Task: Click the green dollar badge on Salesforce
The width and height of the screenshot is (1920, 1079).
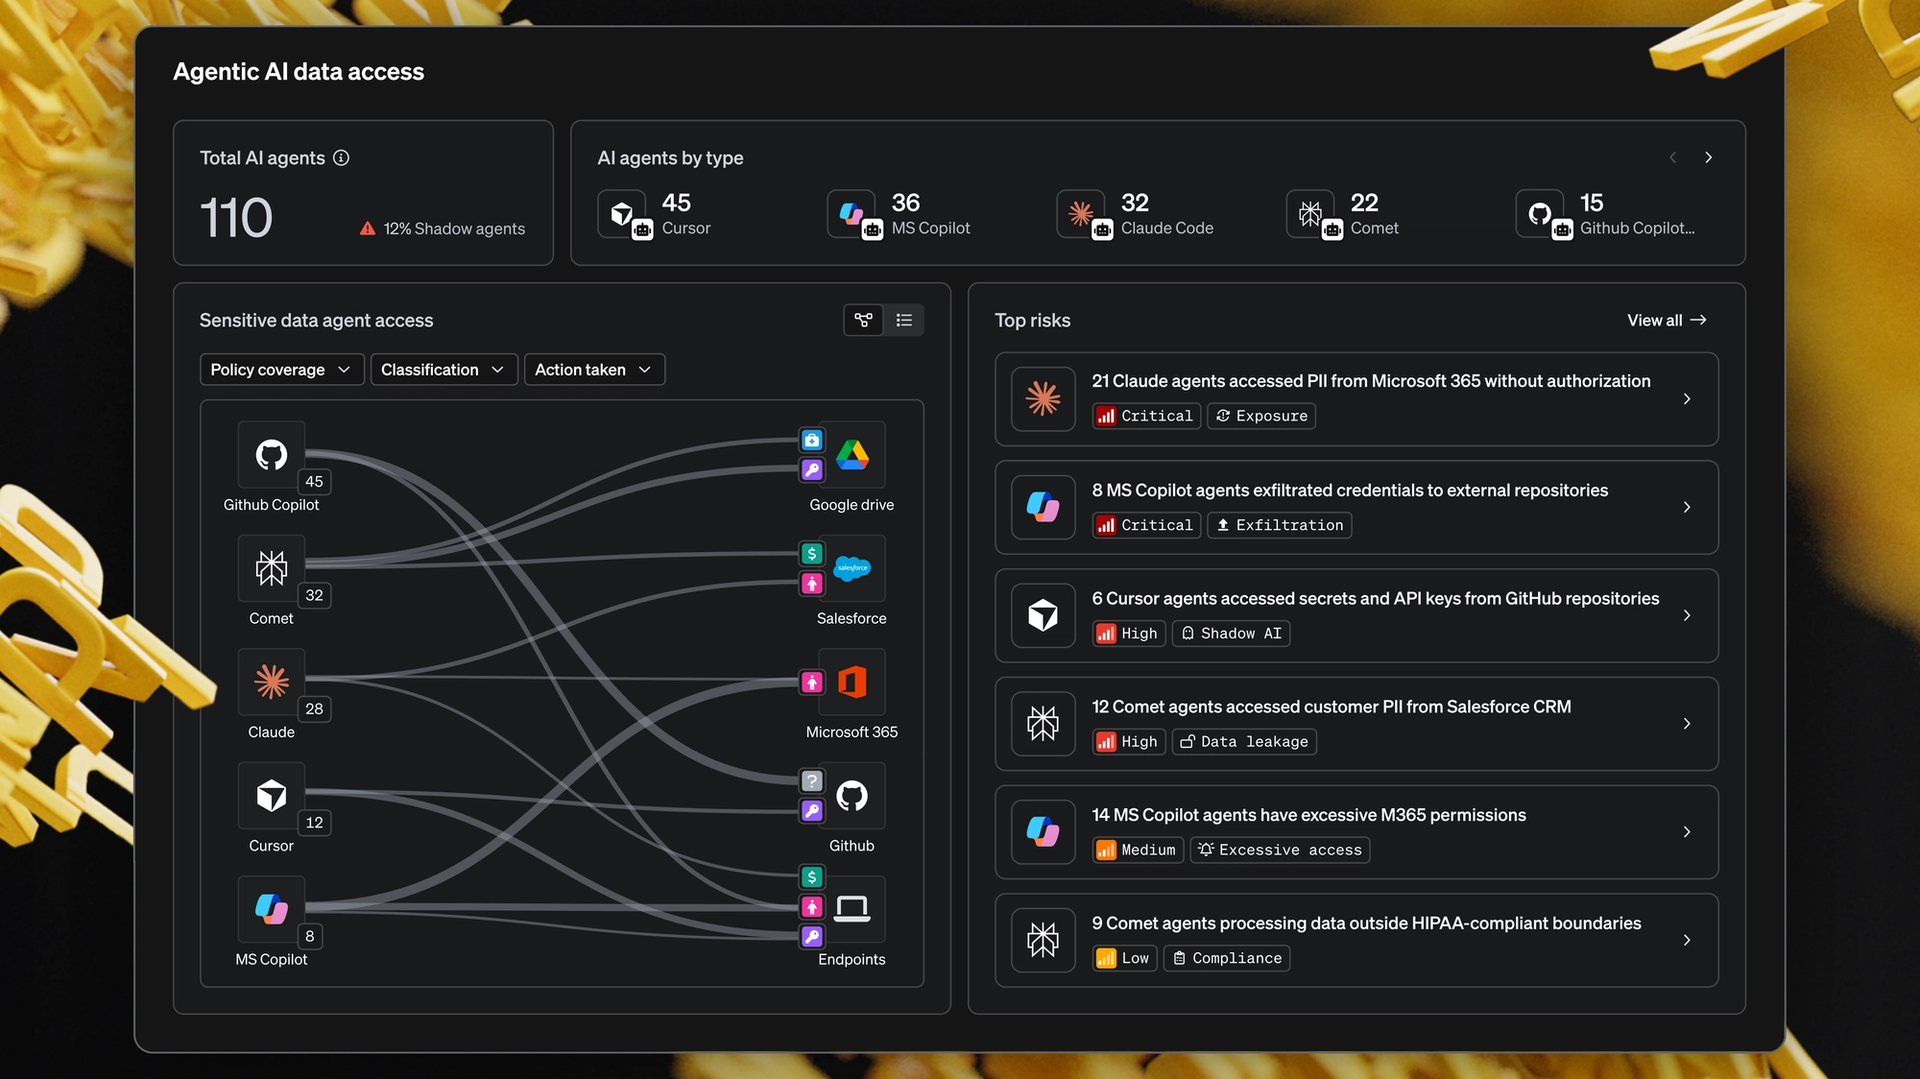Action: [812, 554]
